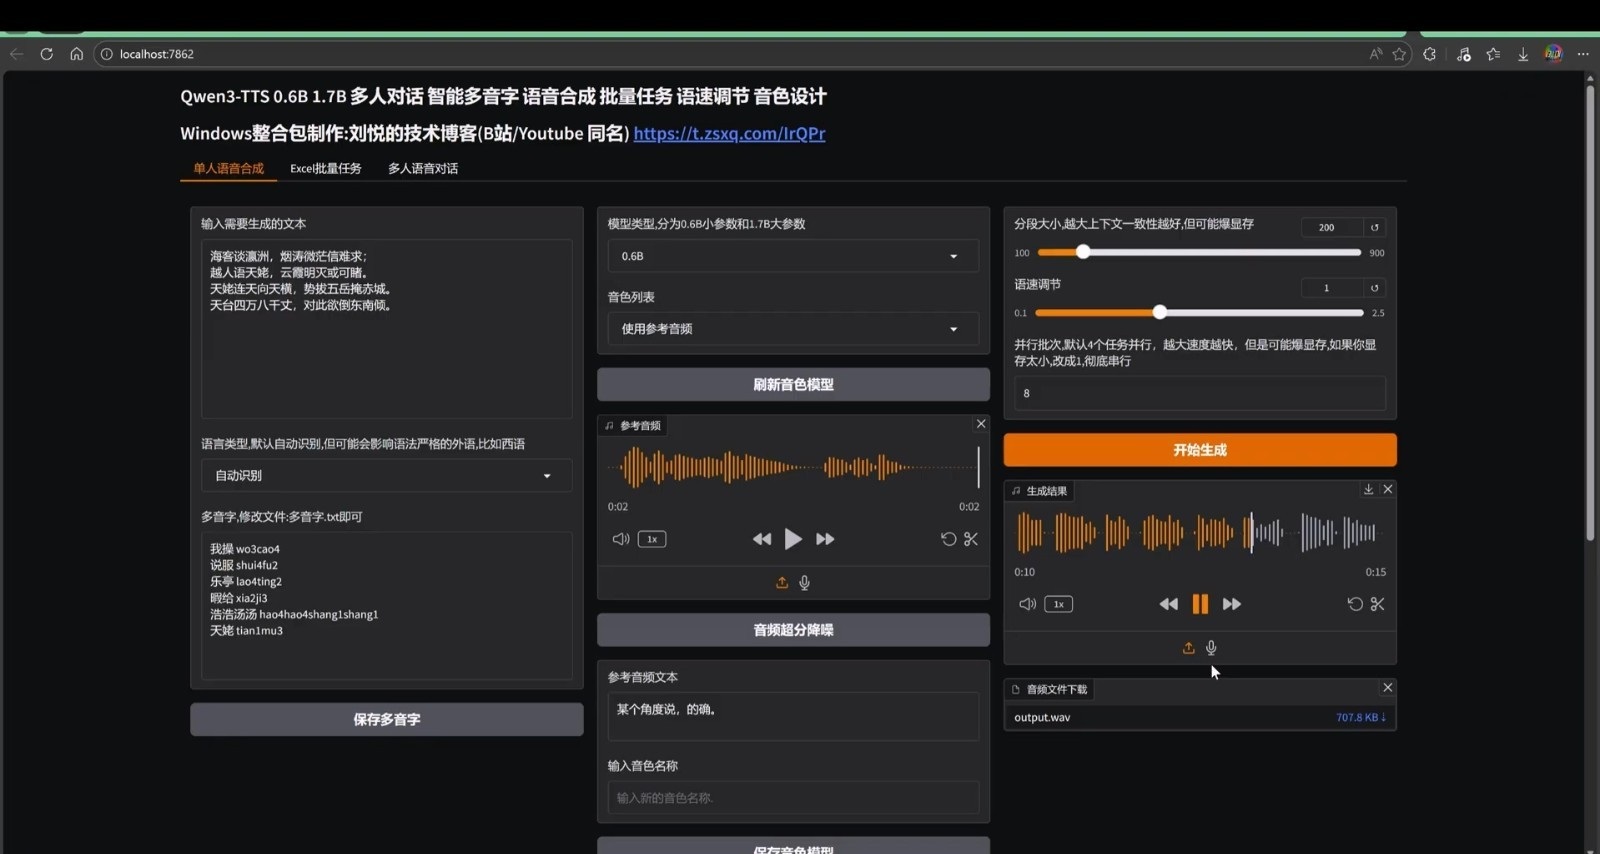This screenshot has height=854, width=1600.
Task: Reset segment size value to default
Action: coord(1374,227)
